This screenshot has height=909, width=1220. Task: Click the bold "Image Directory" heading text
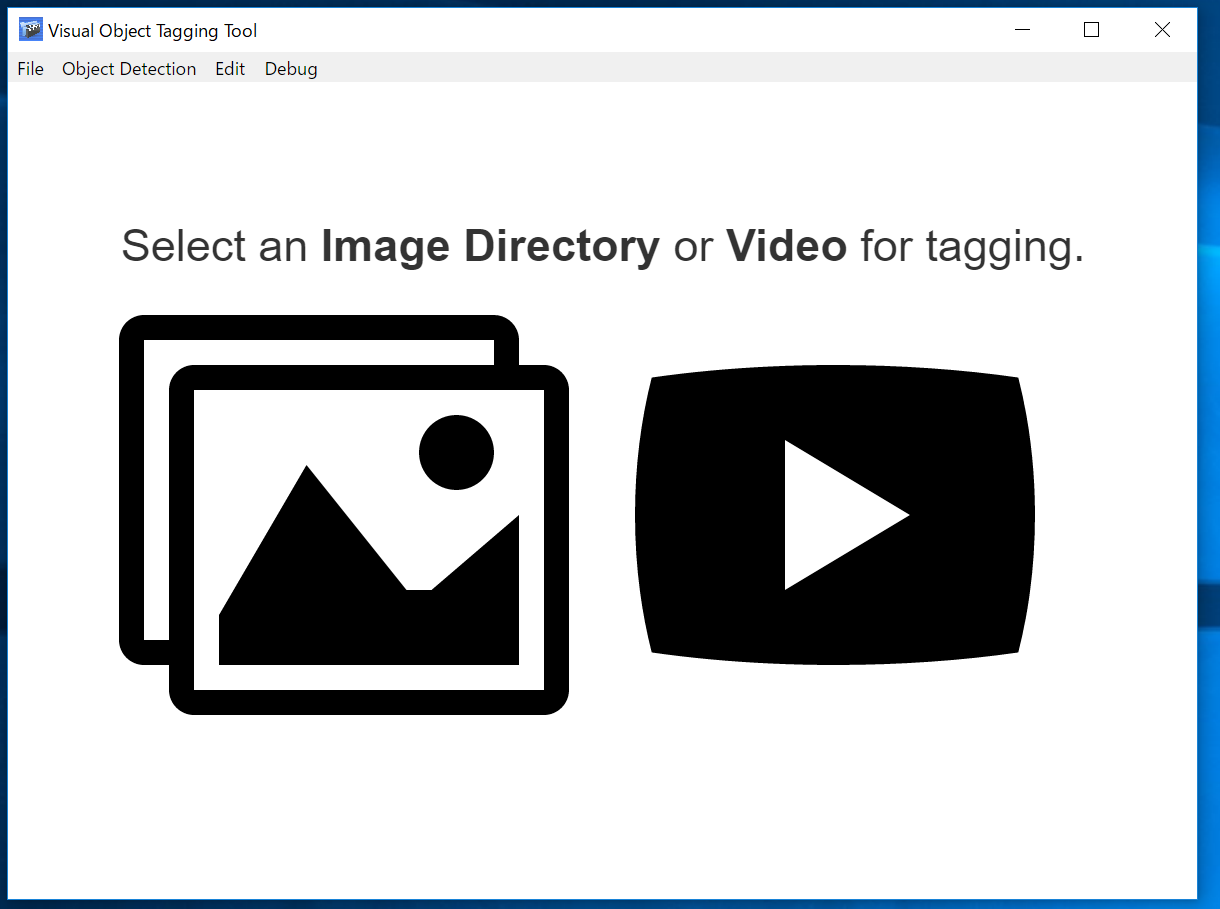click(490, 246)
